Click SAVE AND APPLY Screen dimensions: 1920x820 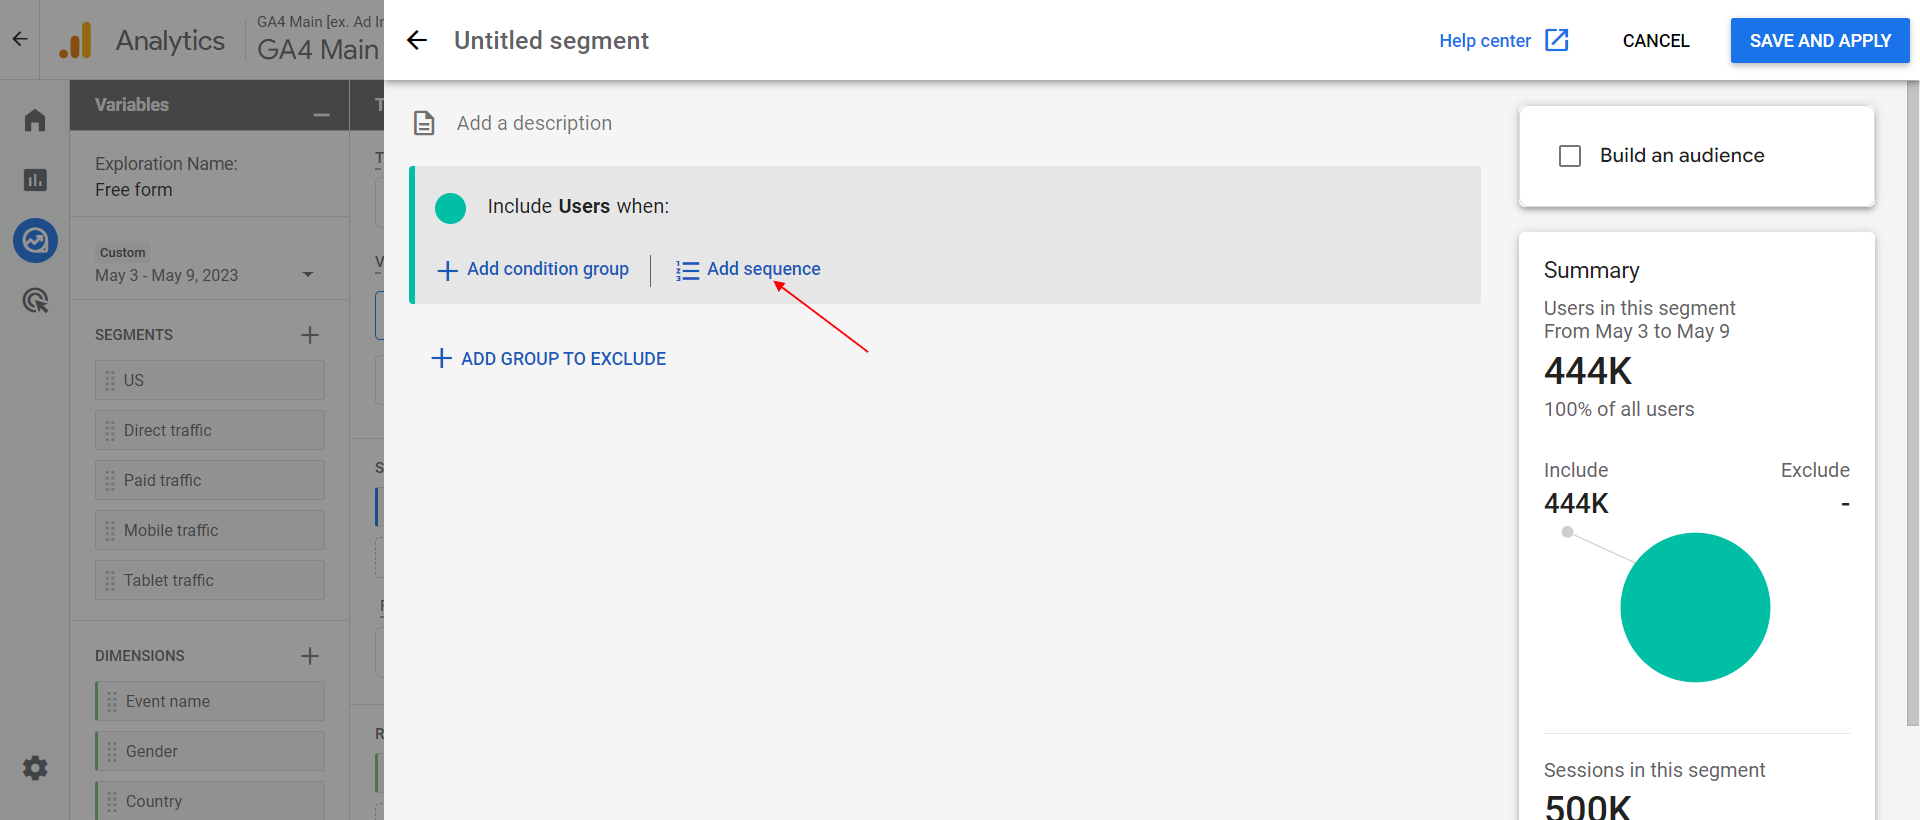1820,41
